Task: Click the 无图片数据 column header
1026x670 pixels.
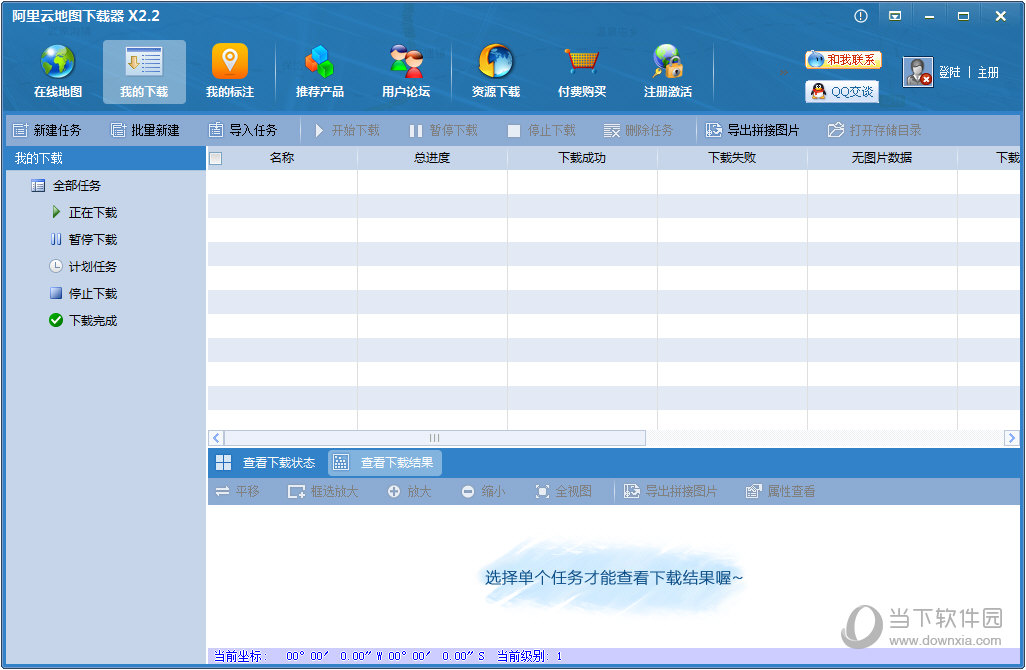Action: pyautogui.click(x=882, y=158)
